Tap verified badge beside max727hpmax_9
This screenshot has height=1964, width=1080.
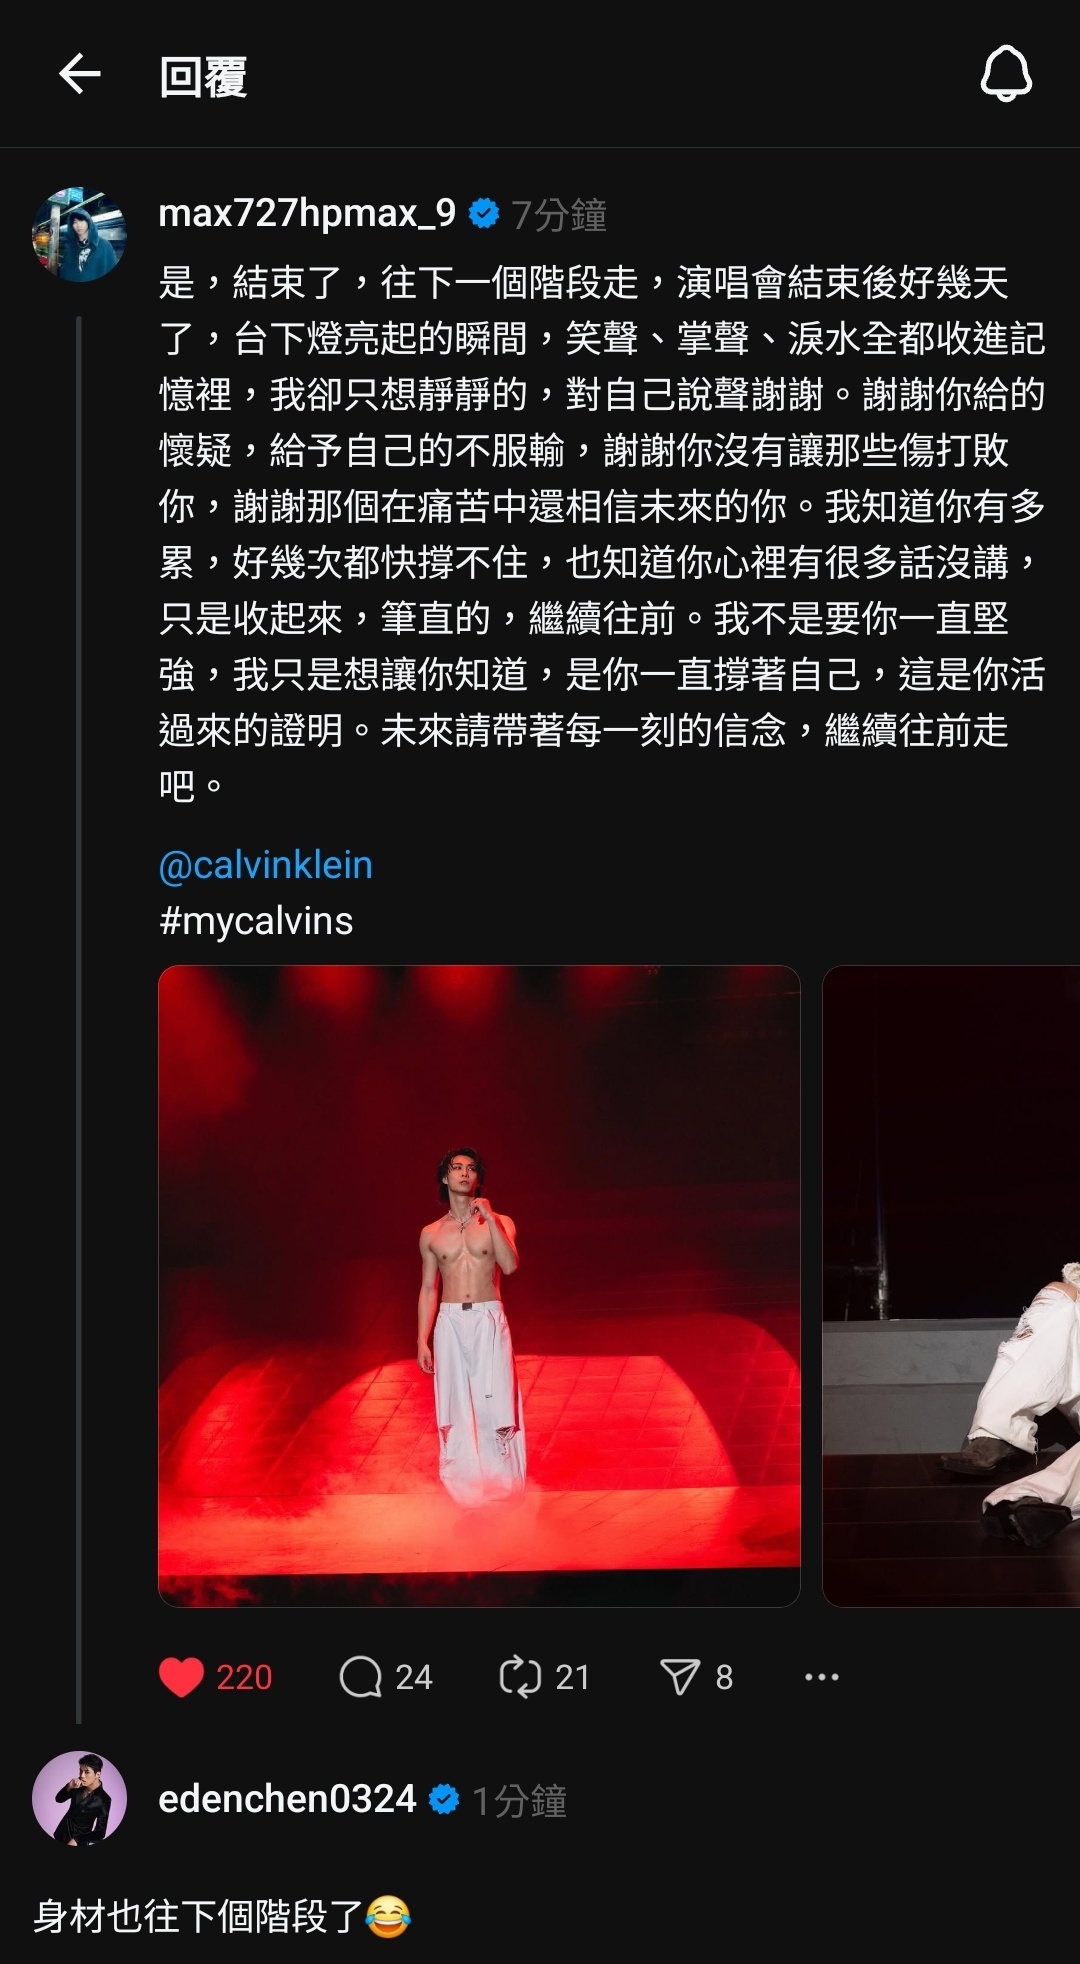(x=484, y=214)
